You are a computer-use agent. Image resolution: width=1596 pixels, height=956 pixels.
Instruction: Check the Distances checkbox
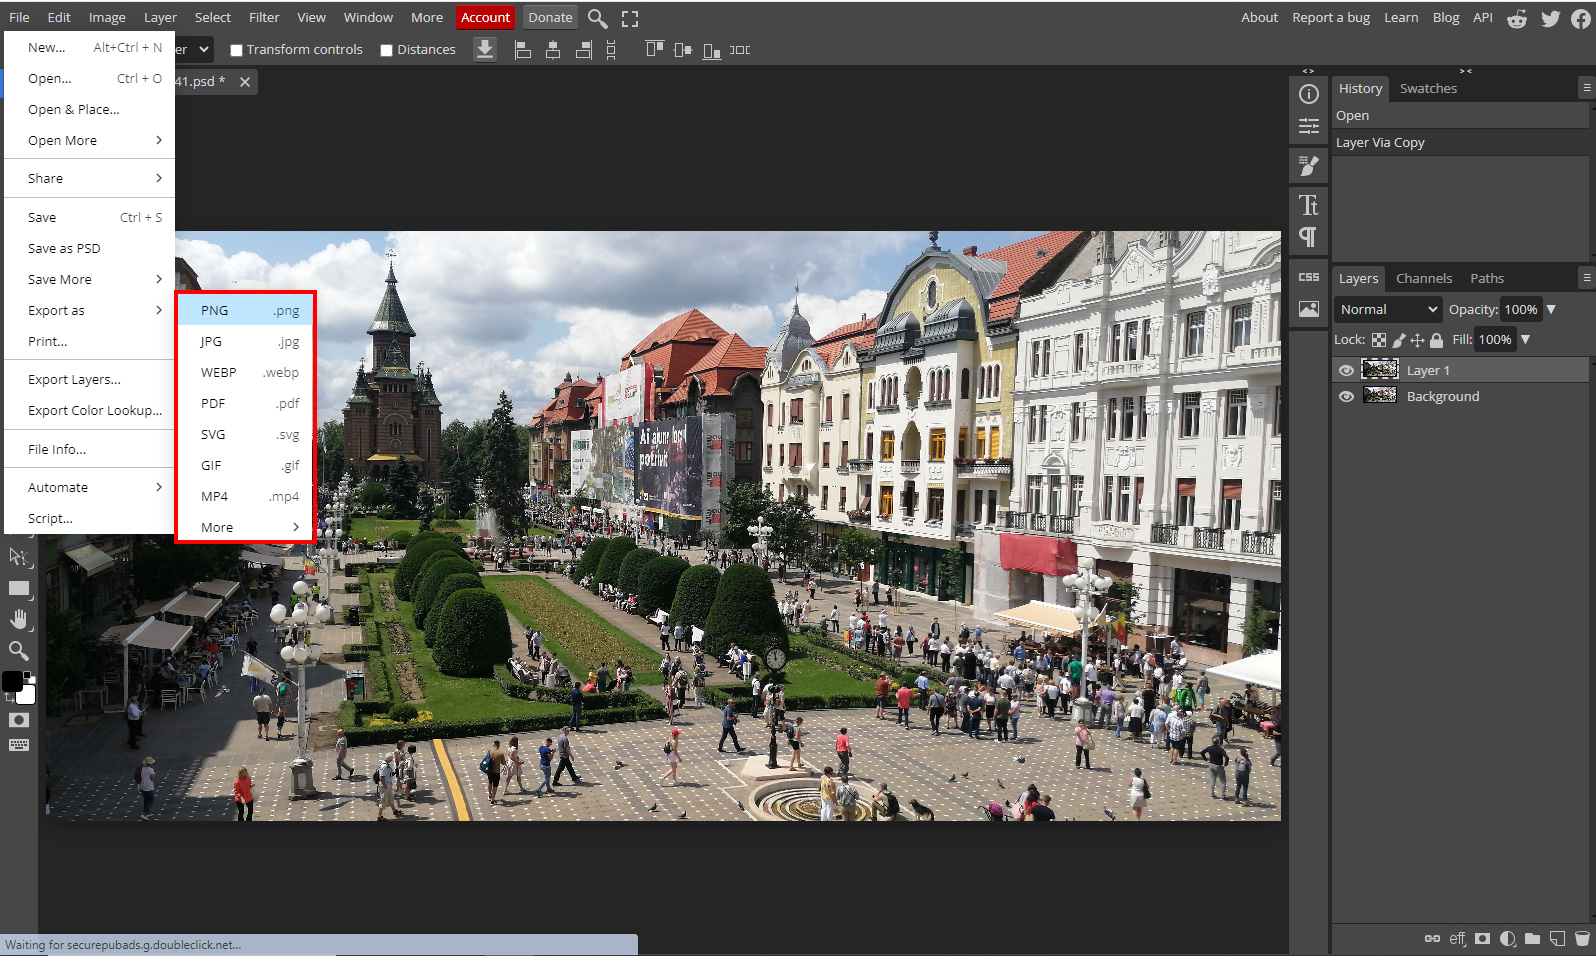(387, 50)
